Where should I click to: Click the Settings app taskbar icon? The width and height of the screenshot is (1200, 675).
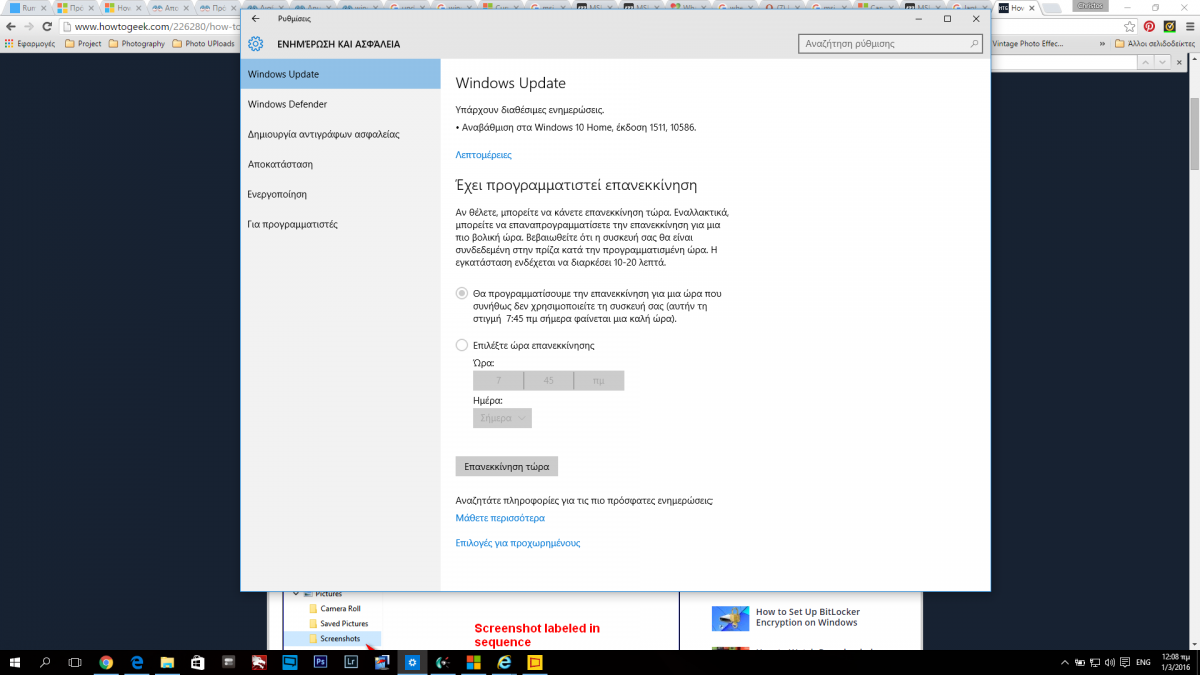pyautogui.click(x=411, y=662)
